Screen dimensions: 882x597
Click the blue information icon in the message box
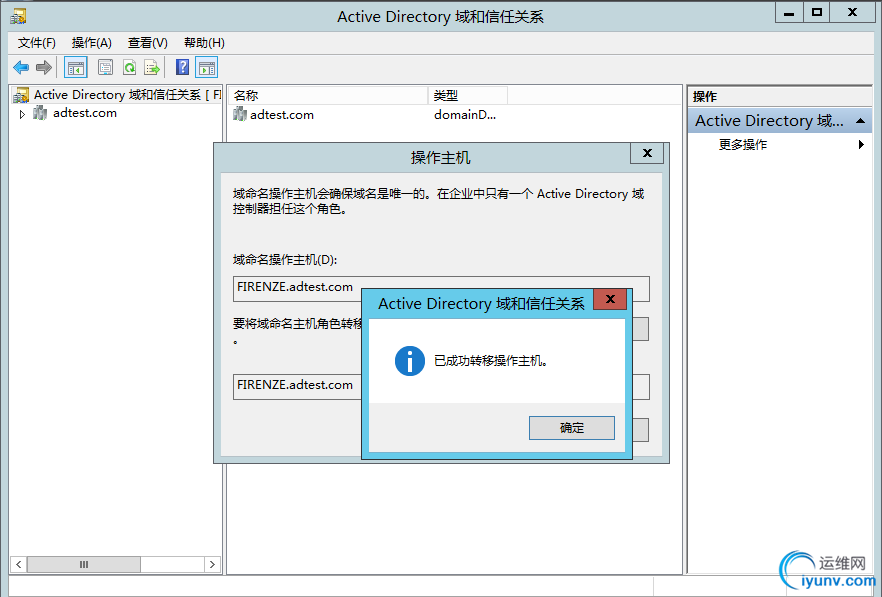pos(410,361)
